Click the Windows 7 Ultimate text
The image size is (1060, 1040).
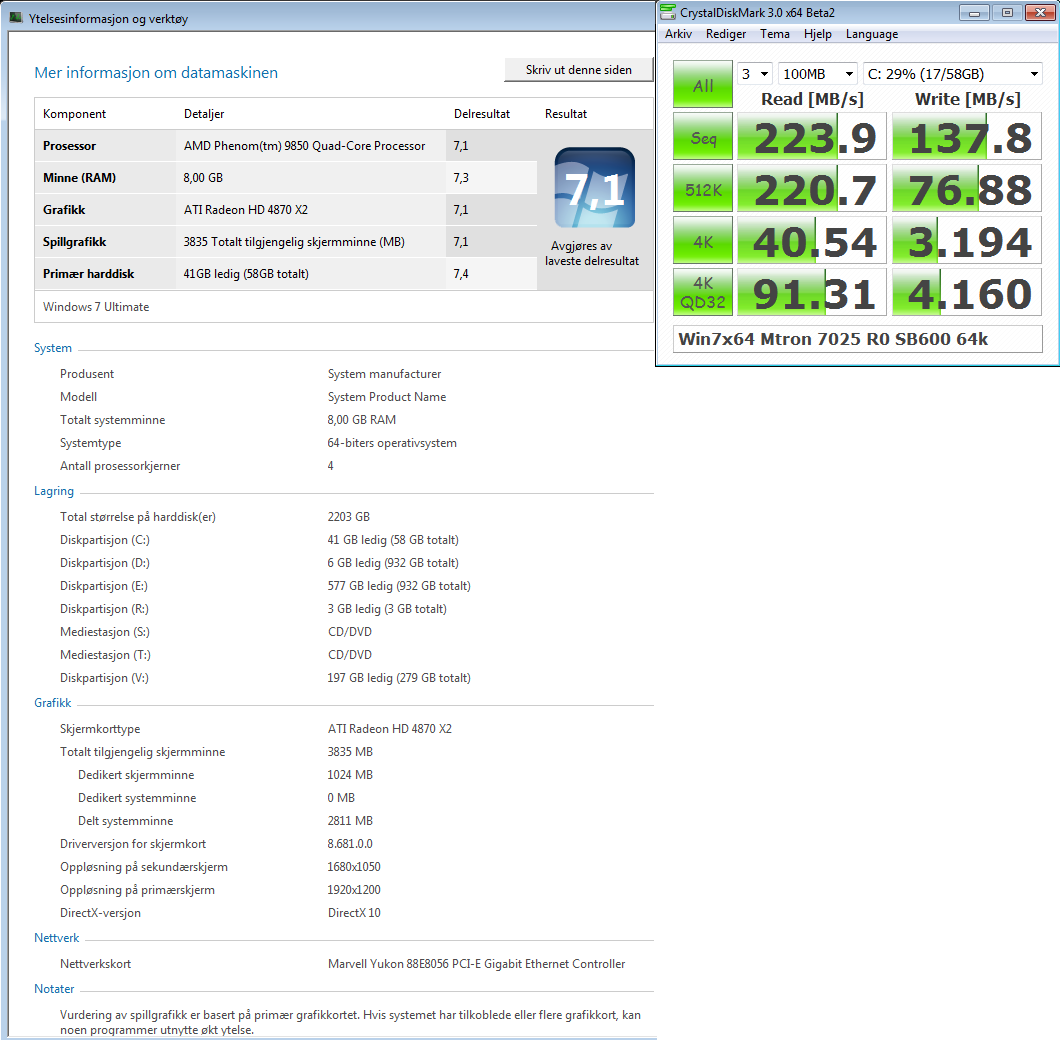pyautogui.click(x=96, y=307)
